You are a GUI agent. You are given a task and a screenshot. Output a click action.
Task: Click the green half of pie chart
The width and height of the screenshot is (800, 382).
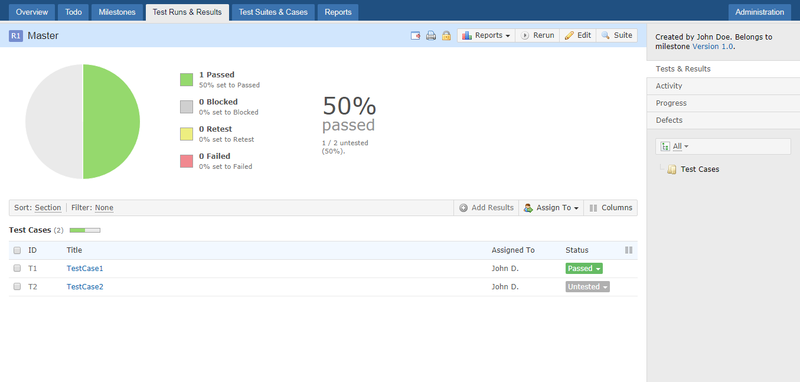pos(112,121)
